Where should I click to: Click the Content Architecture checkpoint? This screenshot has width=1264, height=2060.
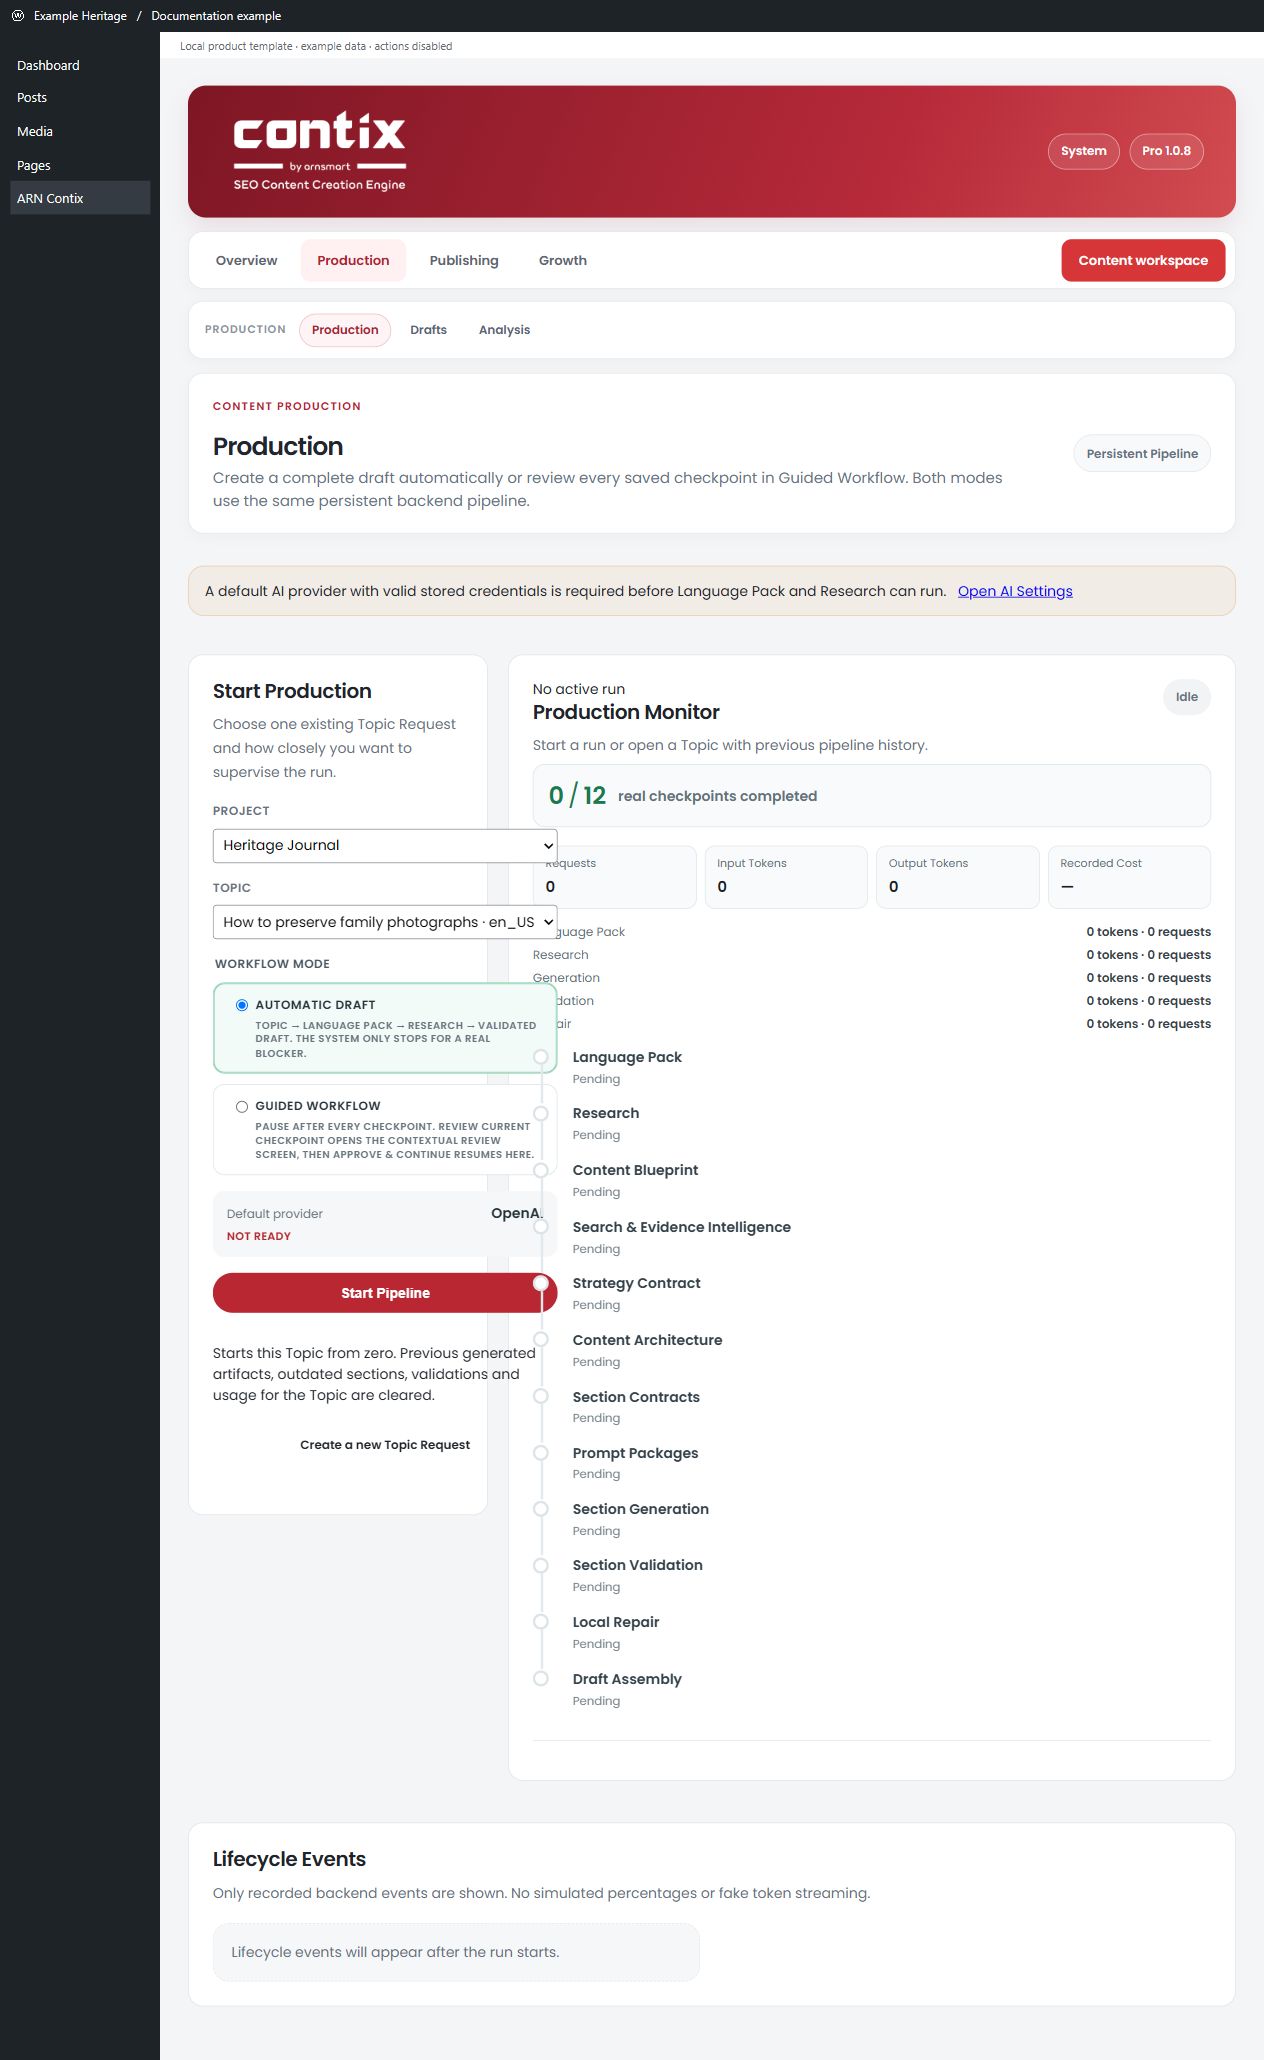point(647,1340)
